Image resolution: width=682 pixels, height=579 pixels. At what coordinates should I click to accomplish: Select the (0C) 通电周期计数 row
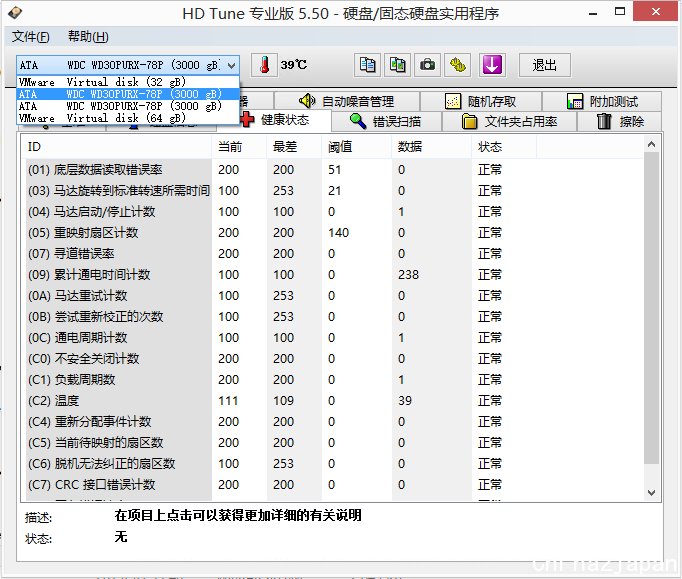pyautogui.click(x=333, y=338)
